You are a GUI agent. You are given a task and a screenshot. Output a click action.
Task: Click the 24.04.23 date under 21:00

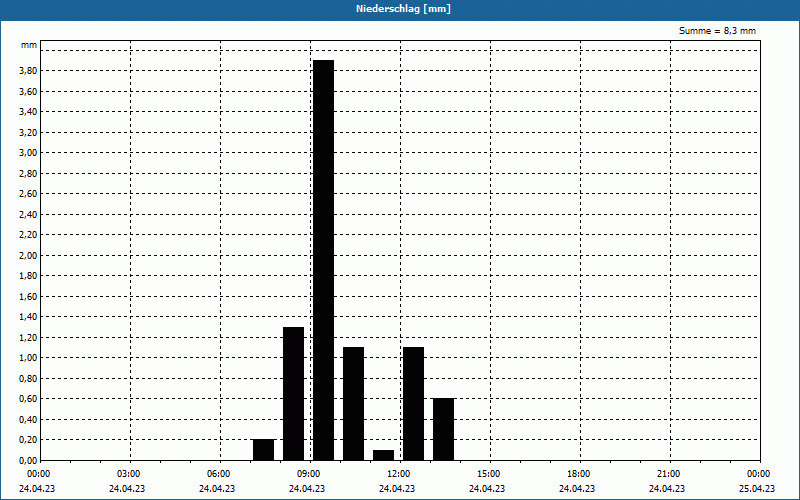coord(667,489)
